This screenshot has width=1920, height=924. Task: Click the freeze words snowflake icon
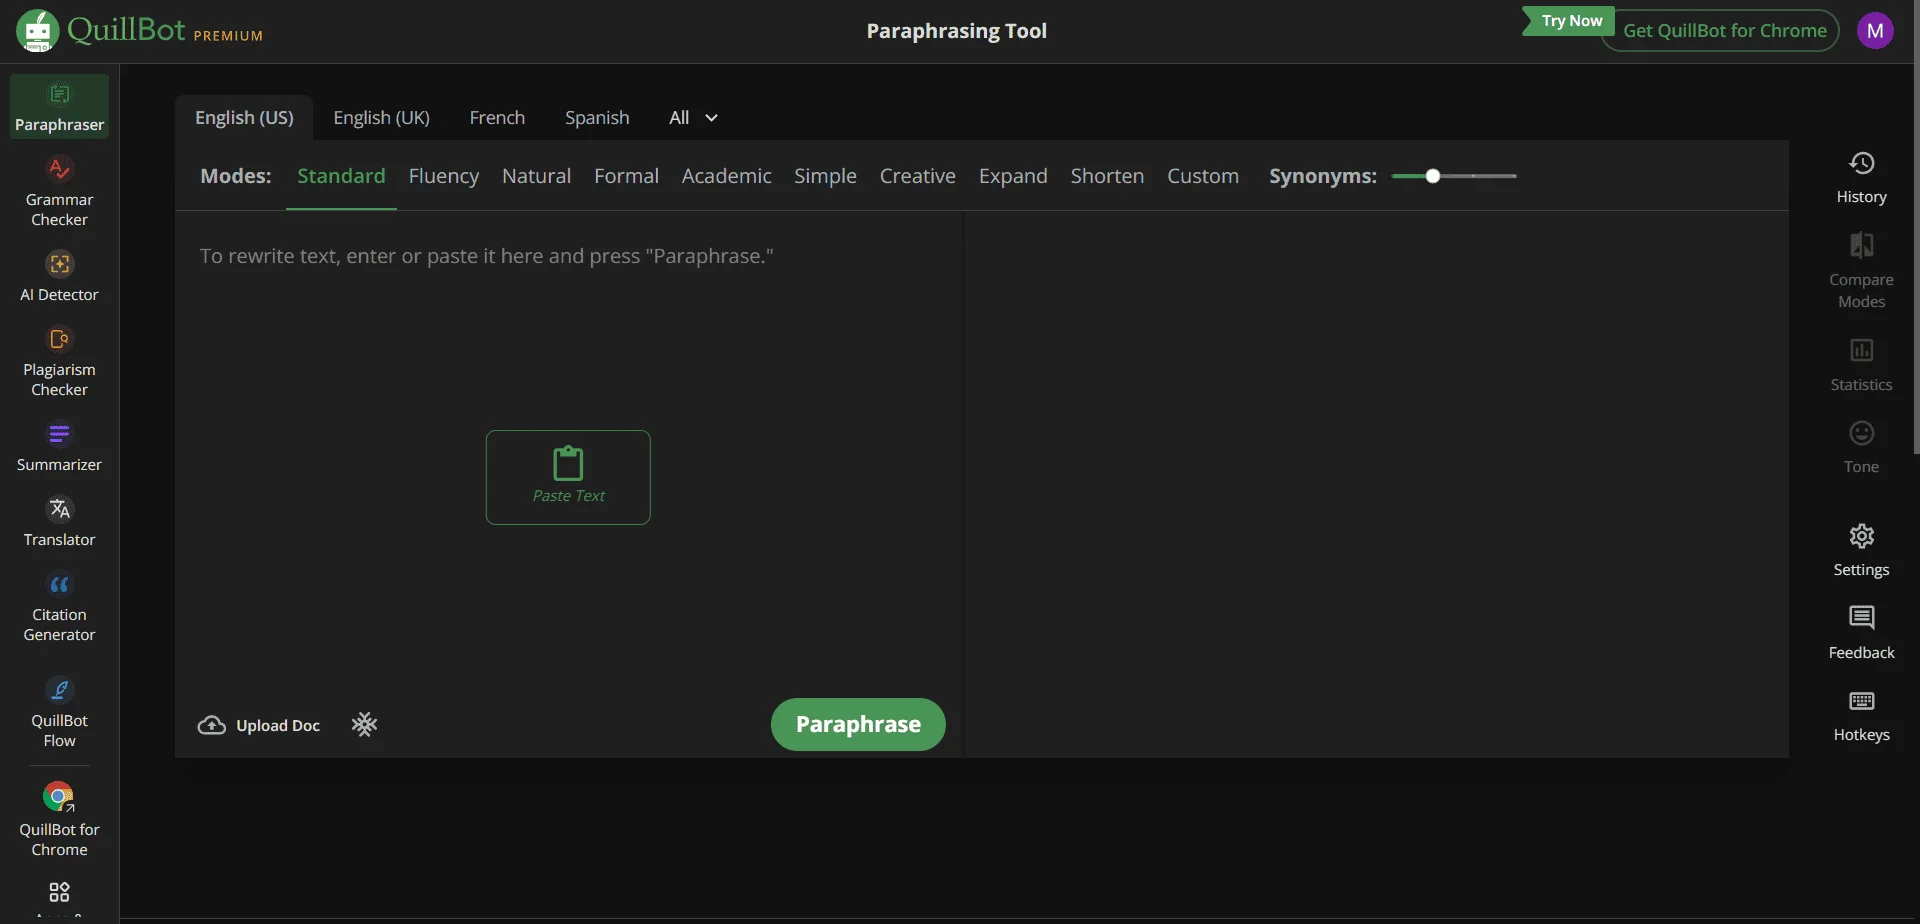tap(364, 724)
